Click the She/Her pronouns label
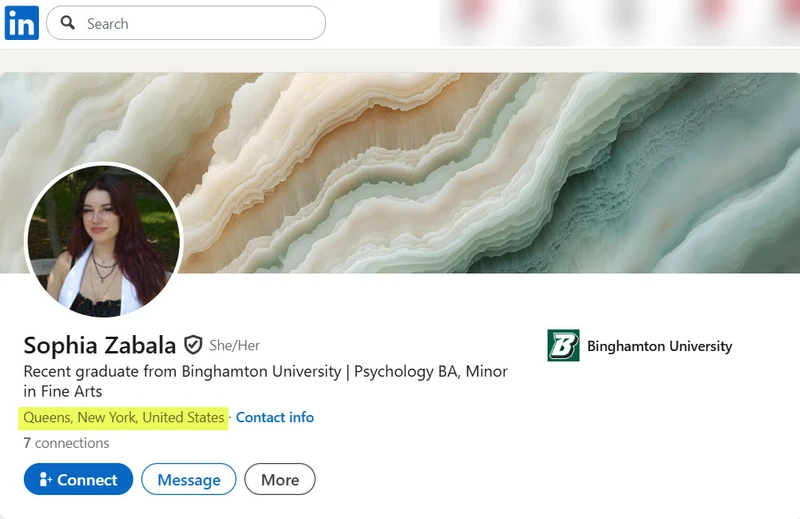 (235, 345)
